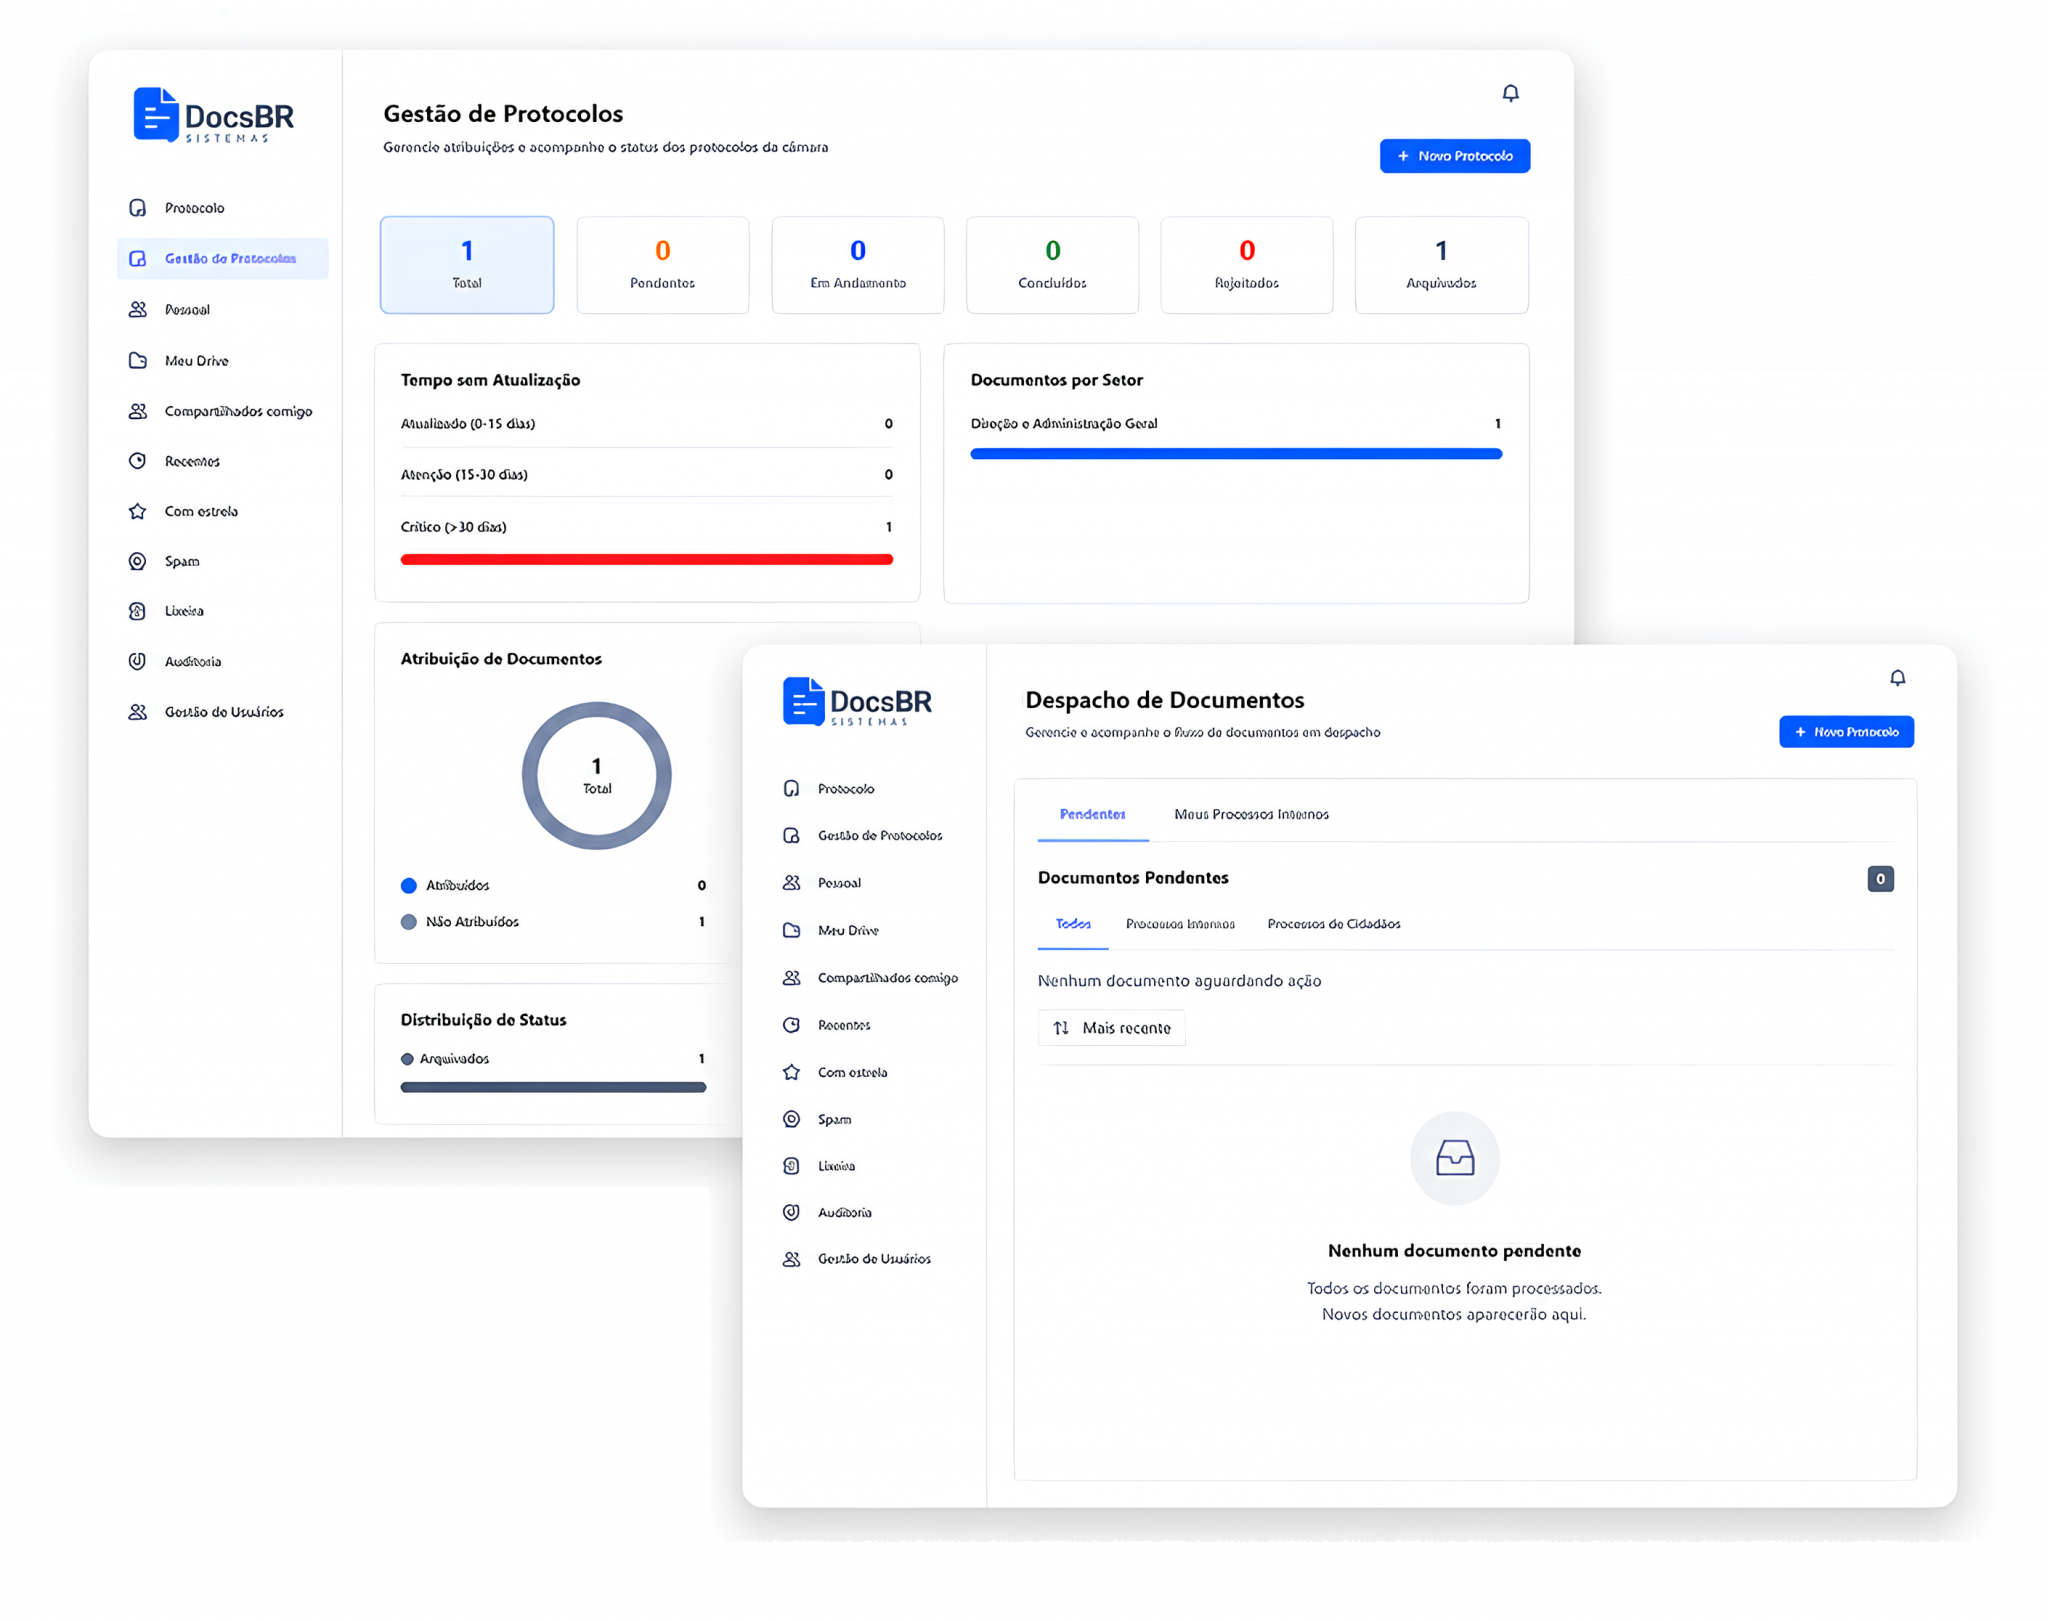
Task: Click the Auditoria icon in back window sidebar
Action: (x=138, y=661)
